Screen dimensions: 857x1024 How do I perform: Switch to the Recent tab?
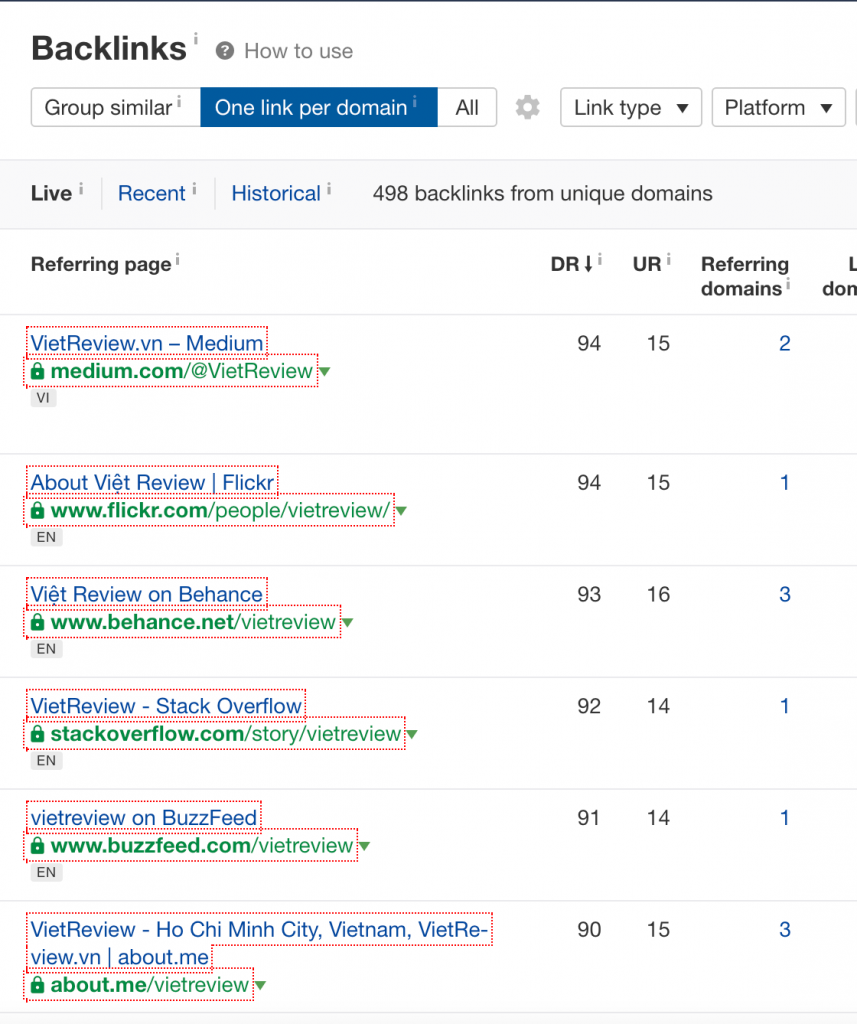click(x=152, y=193)
